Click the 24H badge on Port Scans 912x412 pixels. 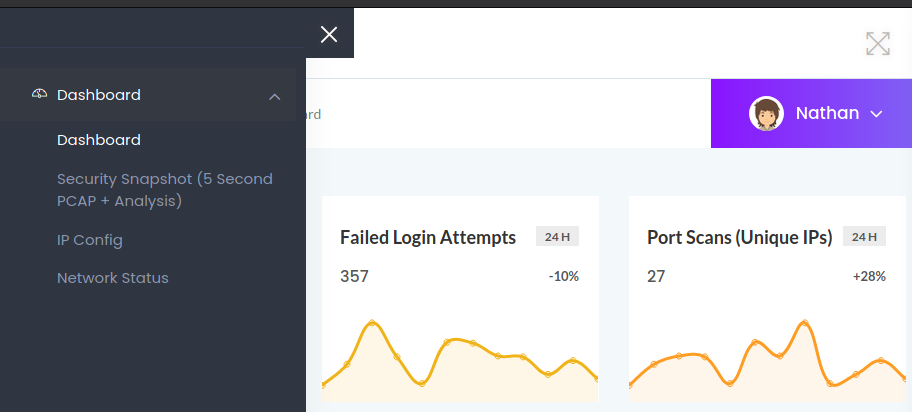tap(864, 237)
